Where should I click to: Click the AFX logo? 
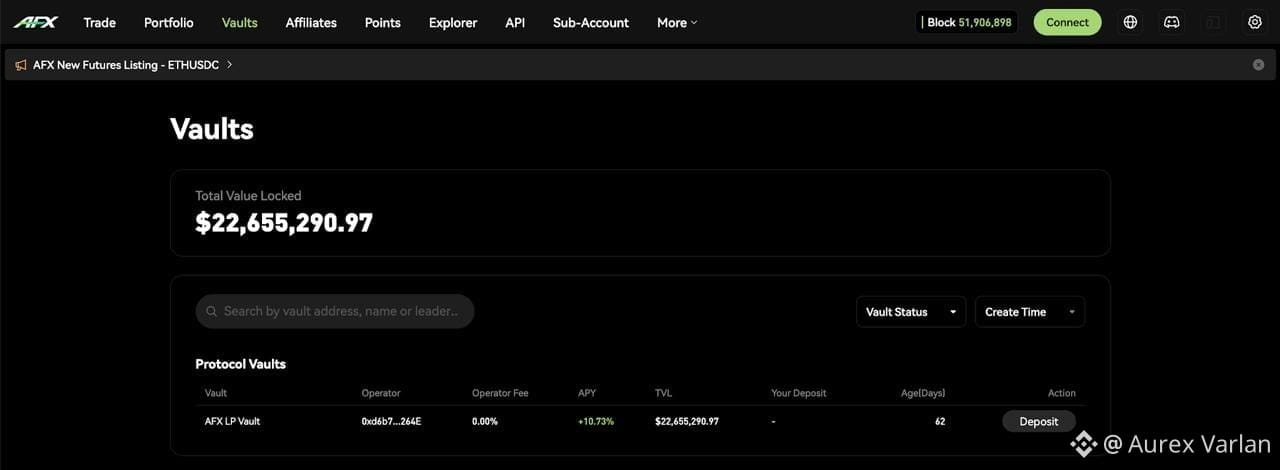pyautogui.click(x=35, y=22)
